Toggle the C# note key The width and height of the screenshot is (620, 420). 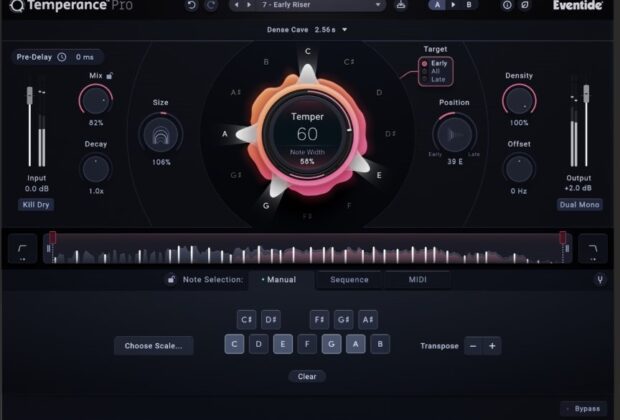[246, 320]
